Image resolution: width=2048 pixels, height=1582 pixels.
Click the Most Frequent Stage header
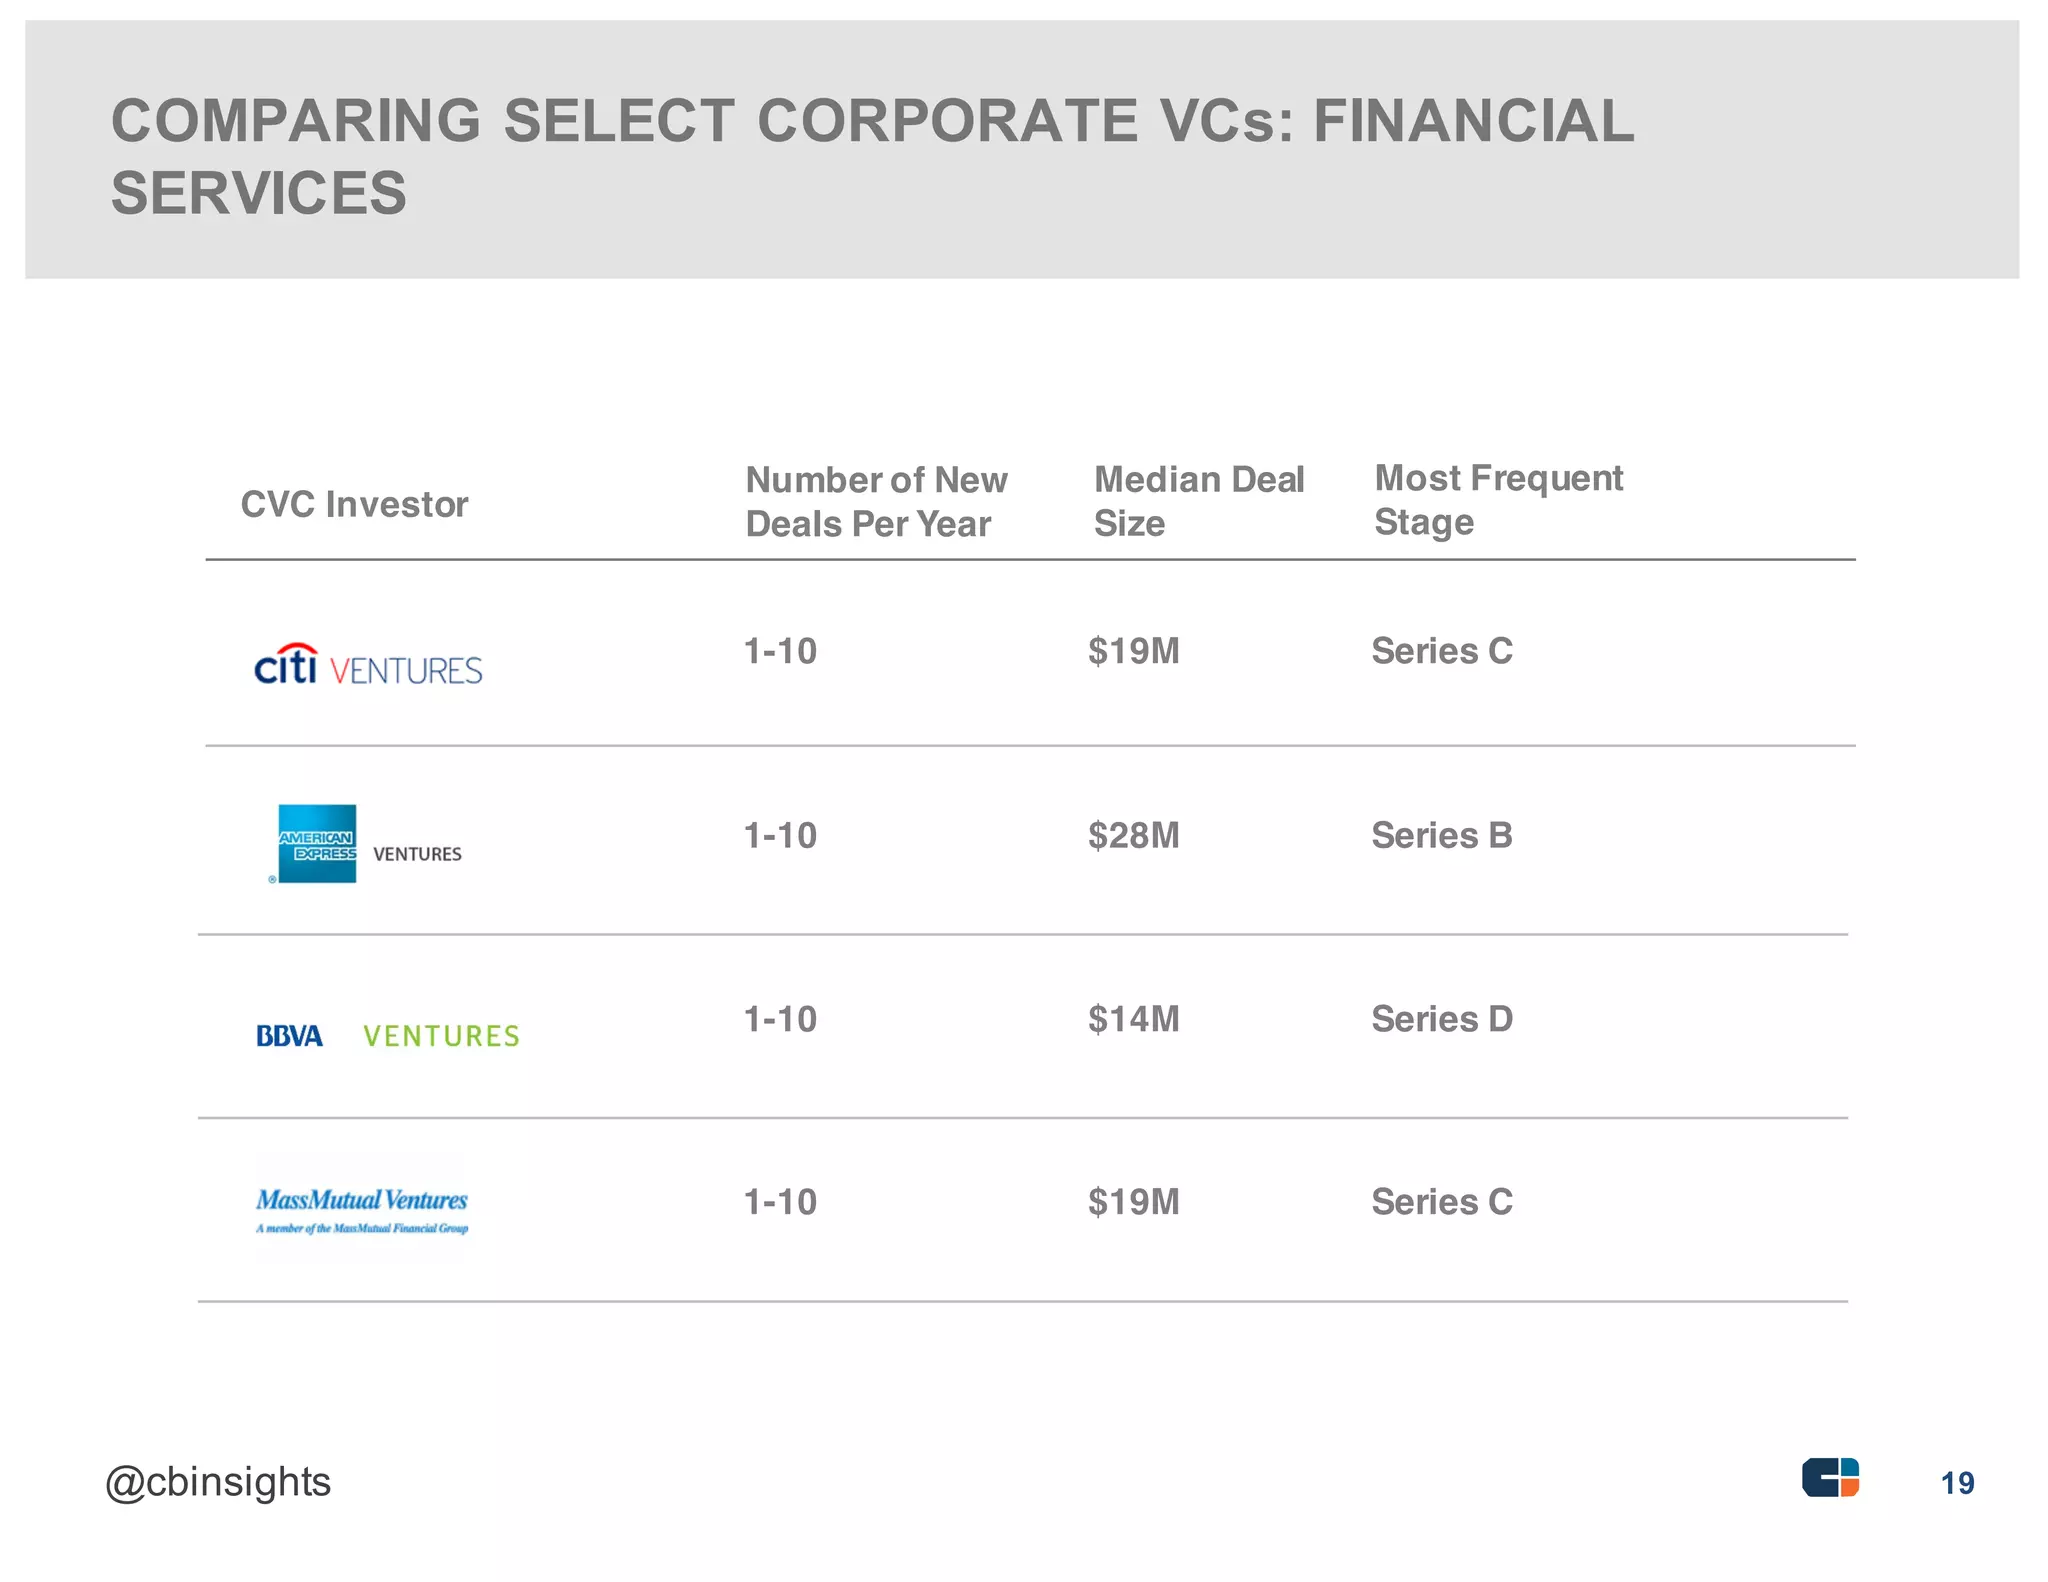pyautogui.click(x=1498, y=499)
